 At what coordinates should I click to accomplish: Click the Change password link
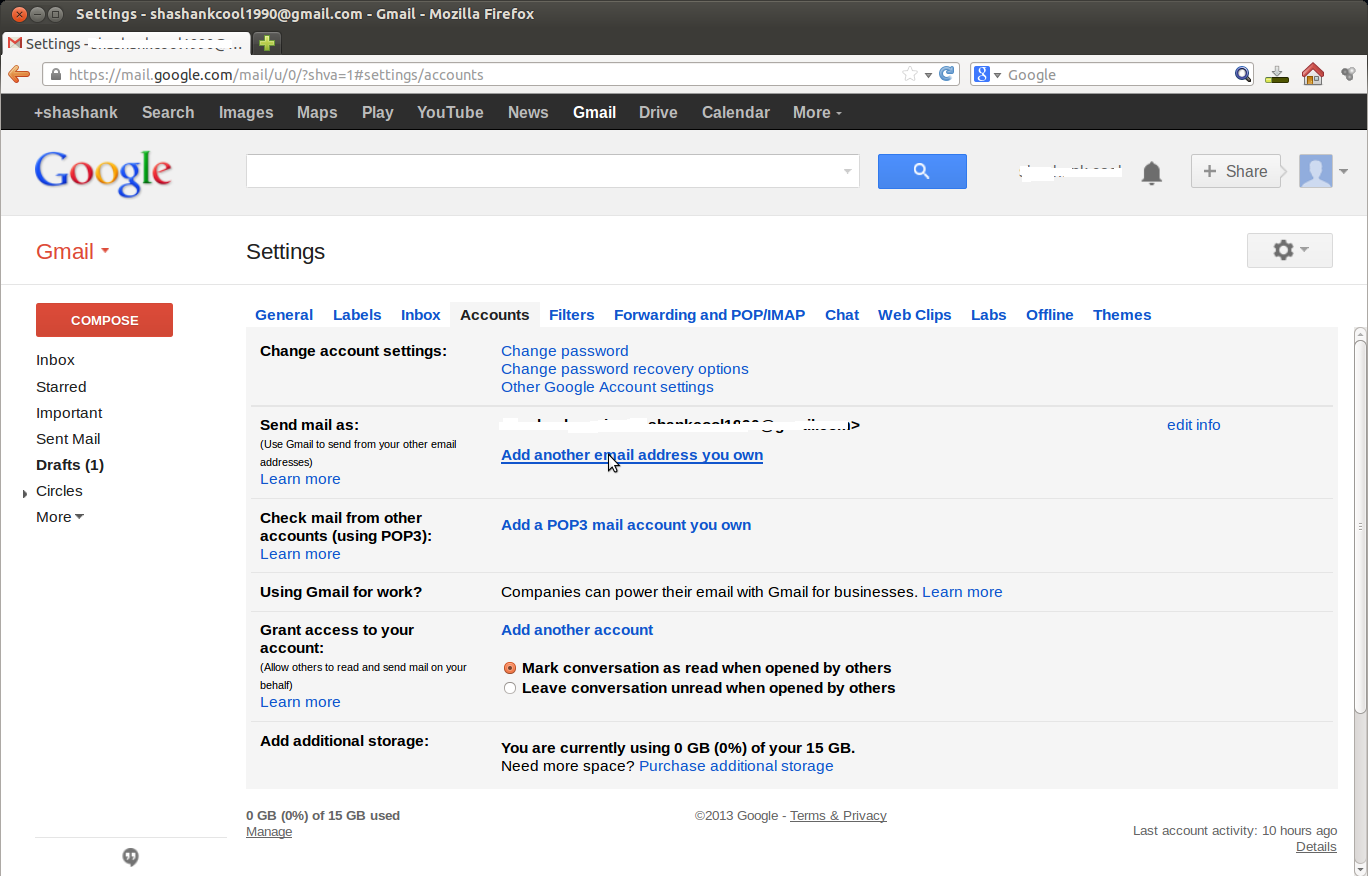tap(565, 351)
